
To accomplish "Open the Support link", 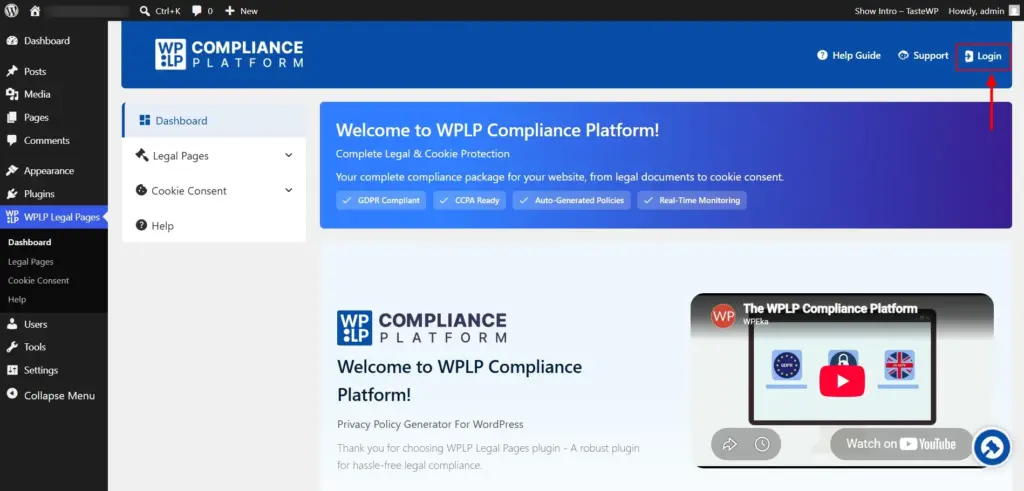I will (923, 55).
